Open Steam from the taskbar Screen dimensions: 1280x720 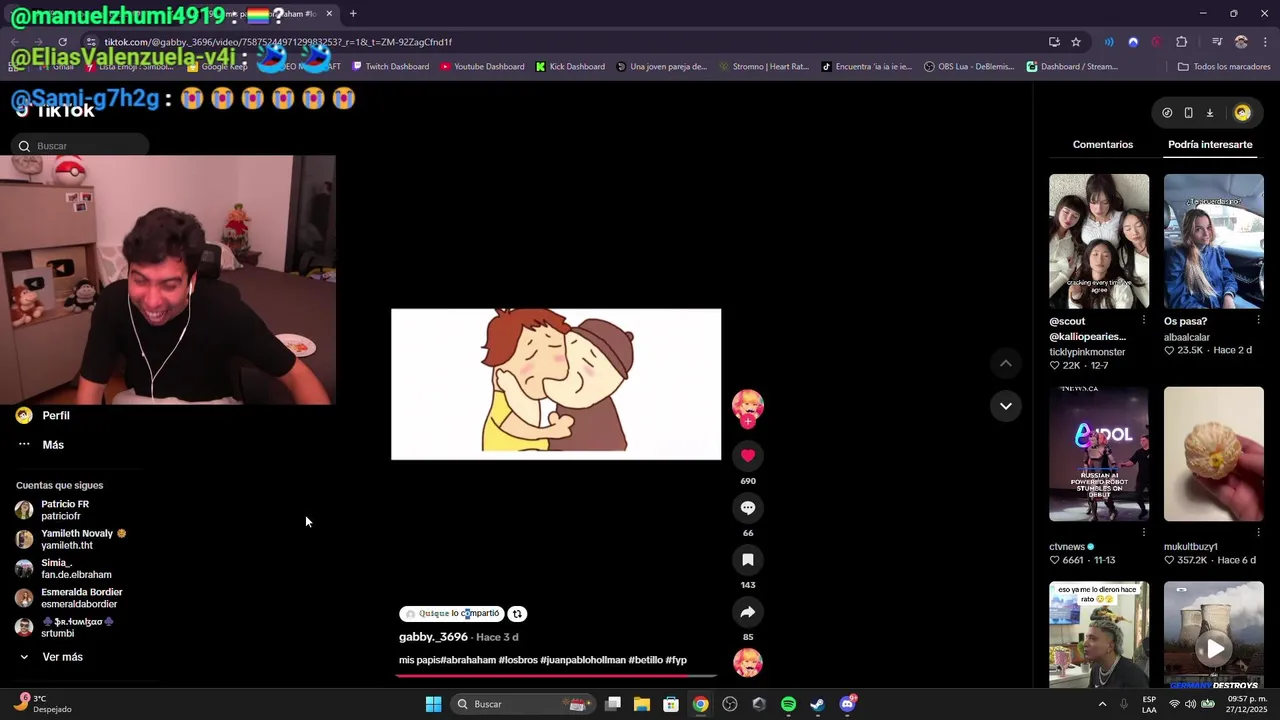(x=817, y=704)
